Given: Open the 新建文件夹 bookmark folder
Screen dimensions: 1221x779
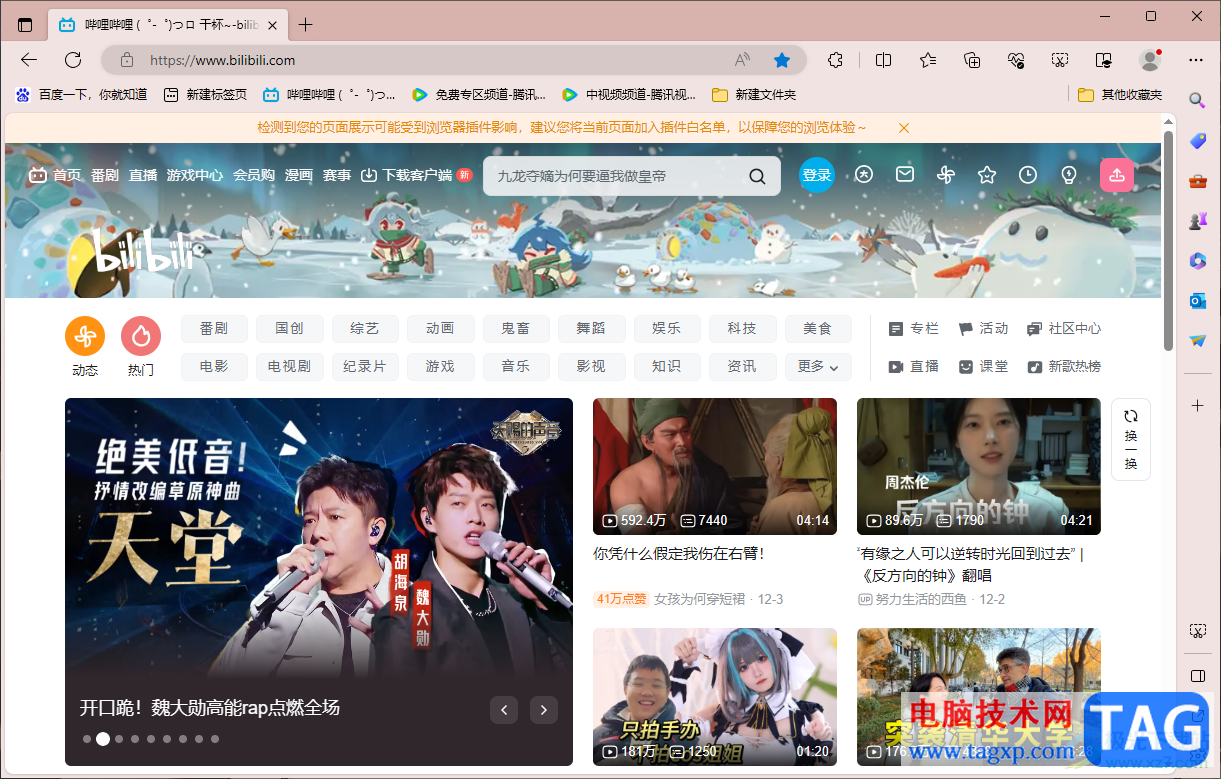Looking at the screenshot, I should (x=754, y=94).
